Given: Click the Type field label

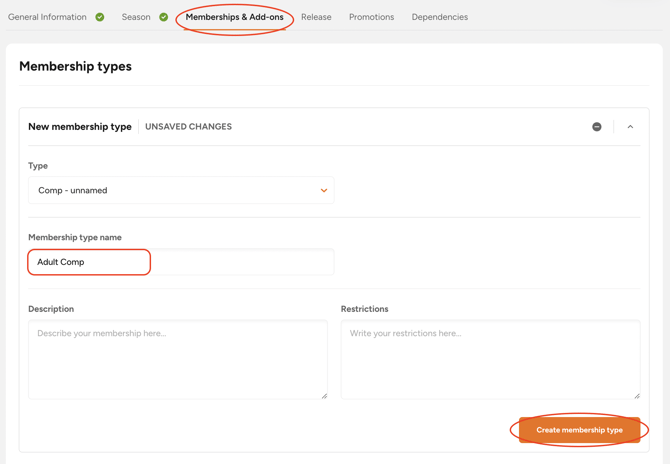Looking at the screenshot, I should coord(38,166).
